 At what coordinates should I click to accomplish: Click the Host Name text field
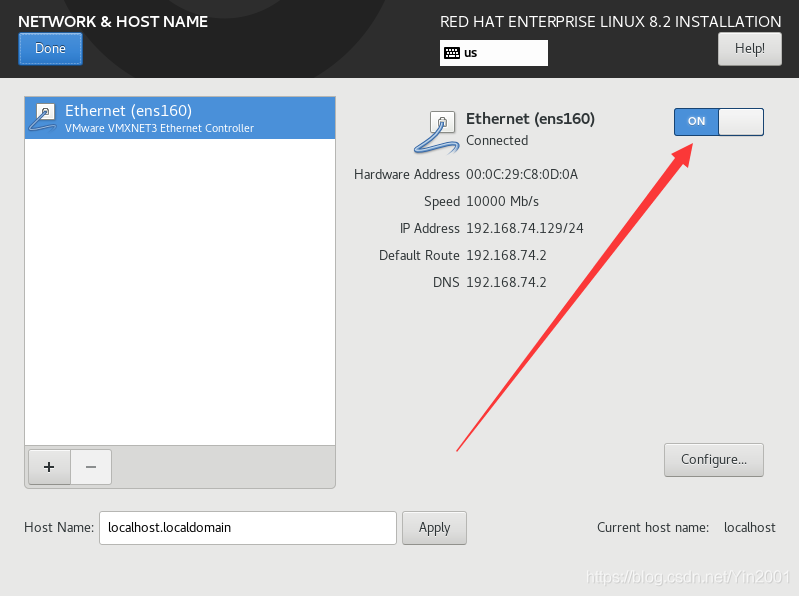[x=248, y=528]
